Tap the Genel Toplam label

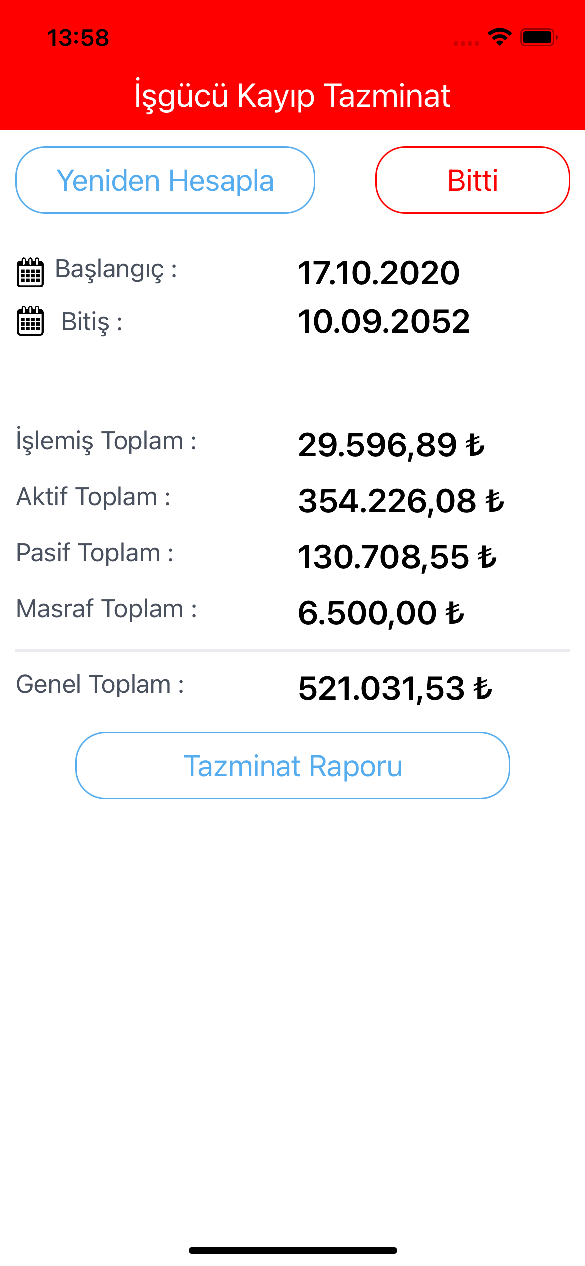[100, 685]
